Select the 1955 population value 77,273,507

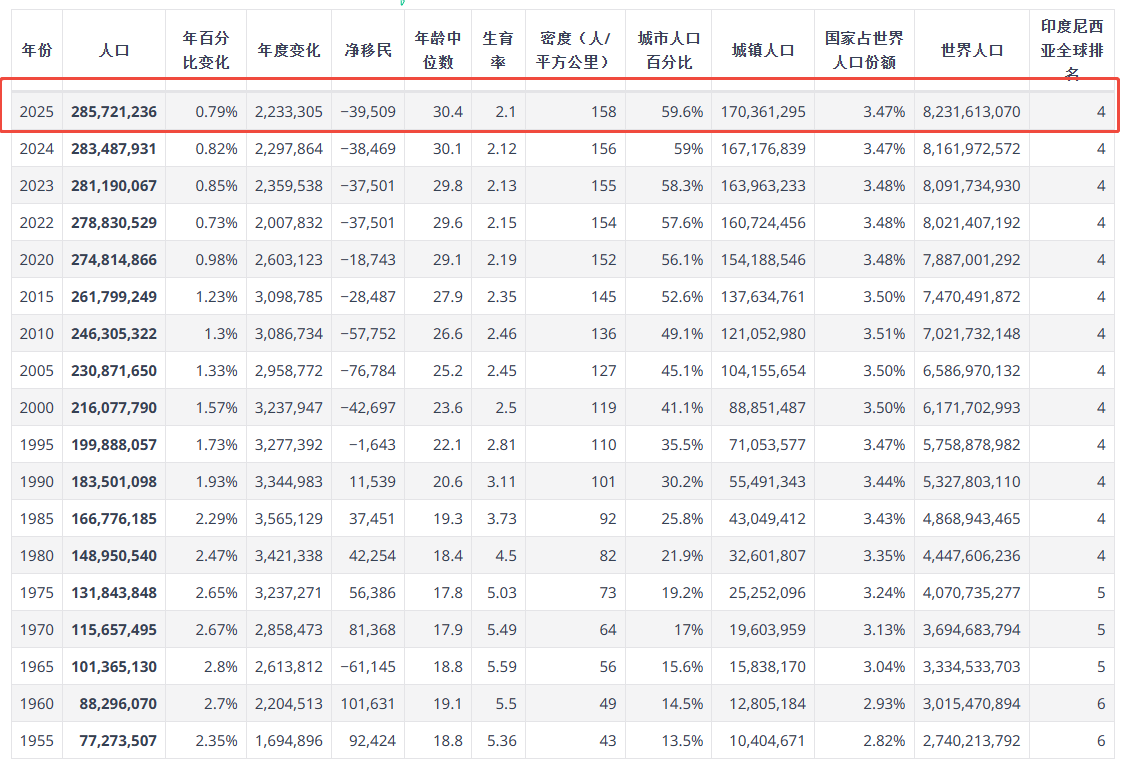[x=114, y=741]
